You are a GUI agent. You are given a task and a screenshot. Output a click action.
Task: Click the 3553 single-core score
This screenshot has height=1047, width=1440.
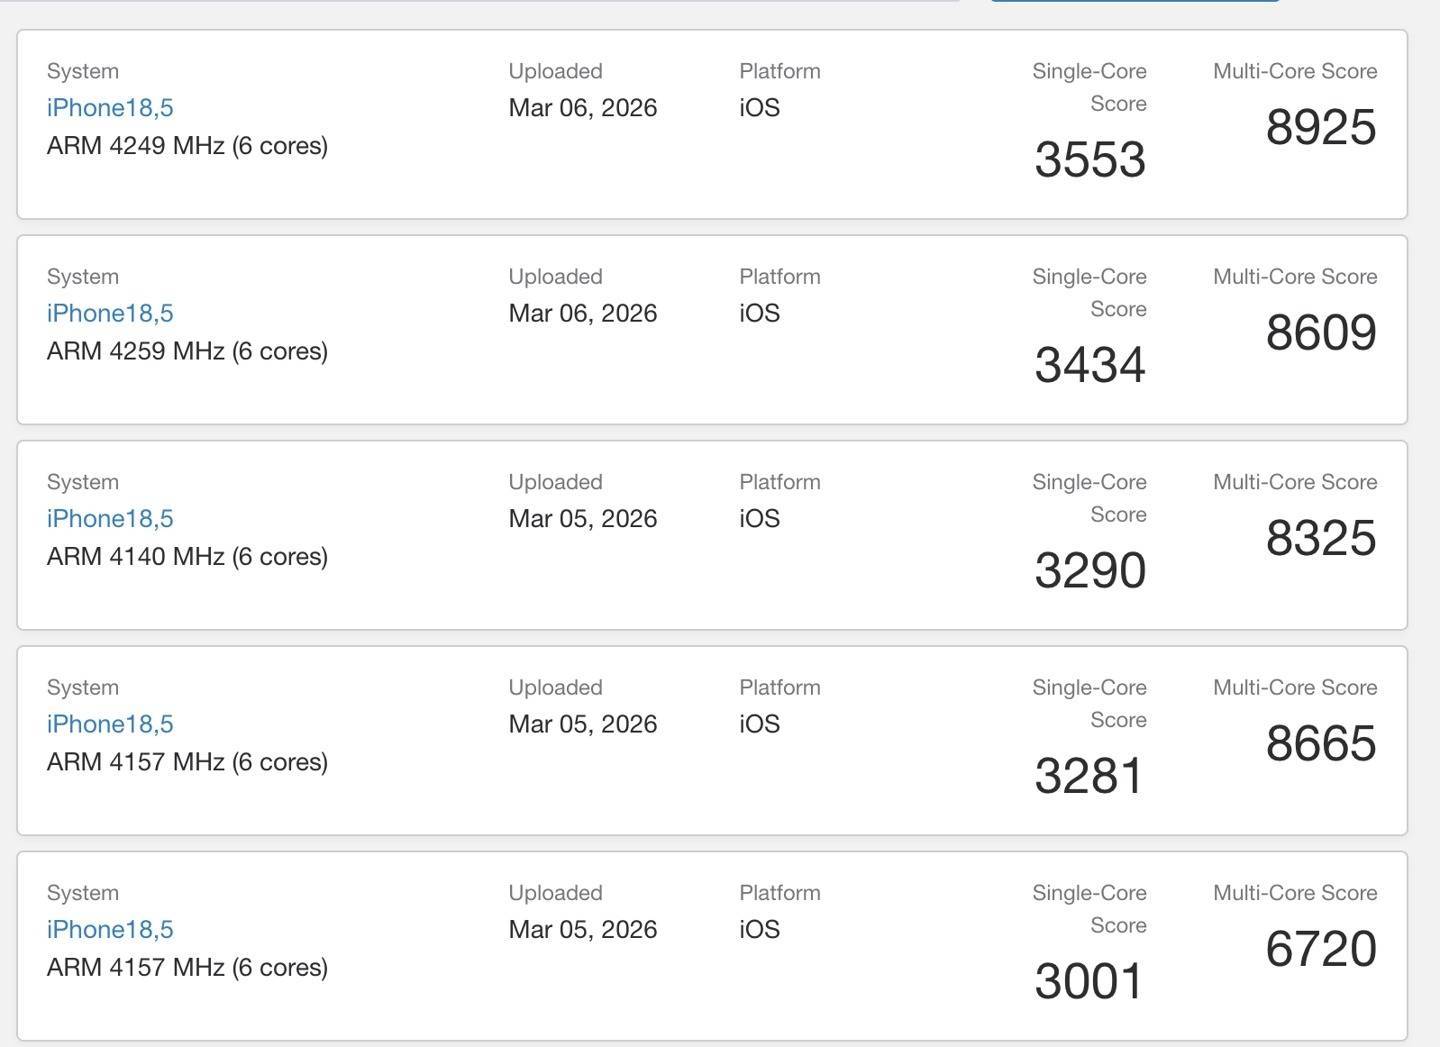click(1090, 160)
